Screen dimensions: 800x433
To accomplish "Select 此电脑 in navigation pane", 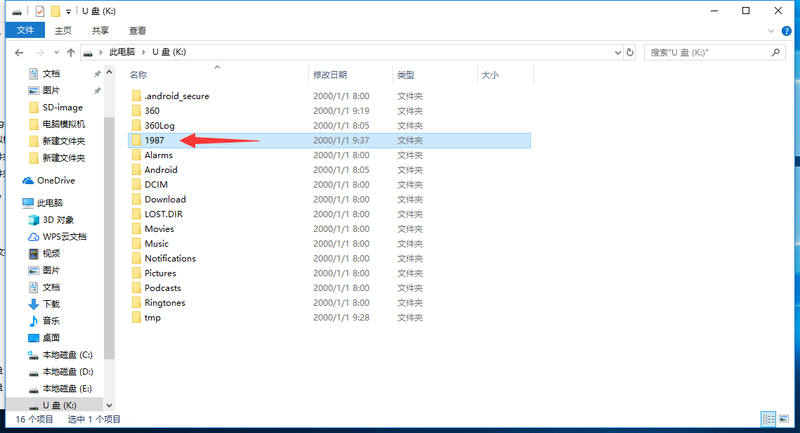I will 49,203.
